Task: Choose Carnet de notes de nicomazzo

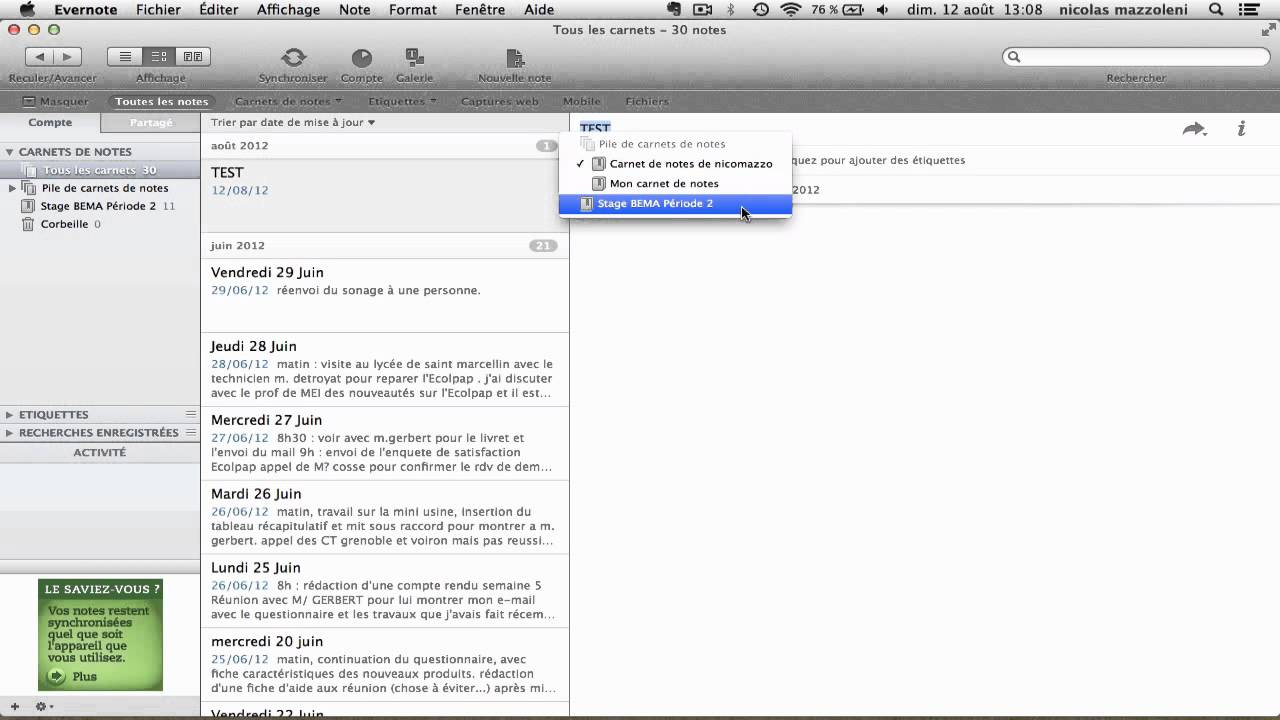Action: pyautogui.click(x=675, y=164)
